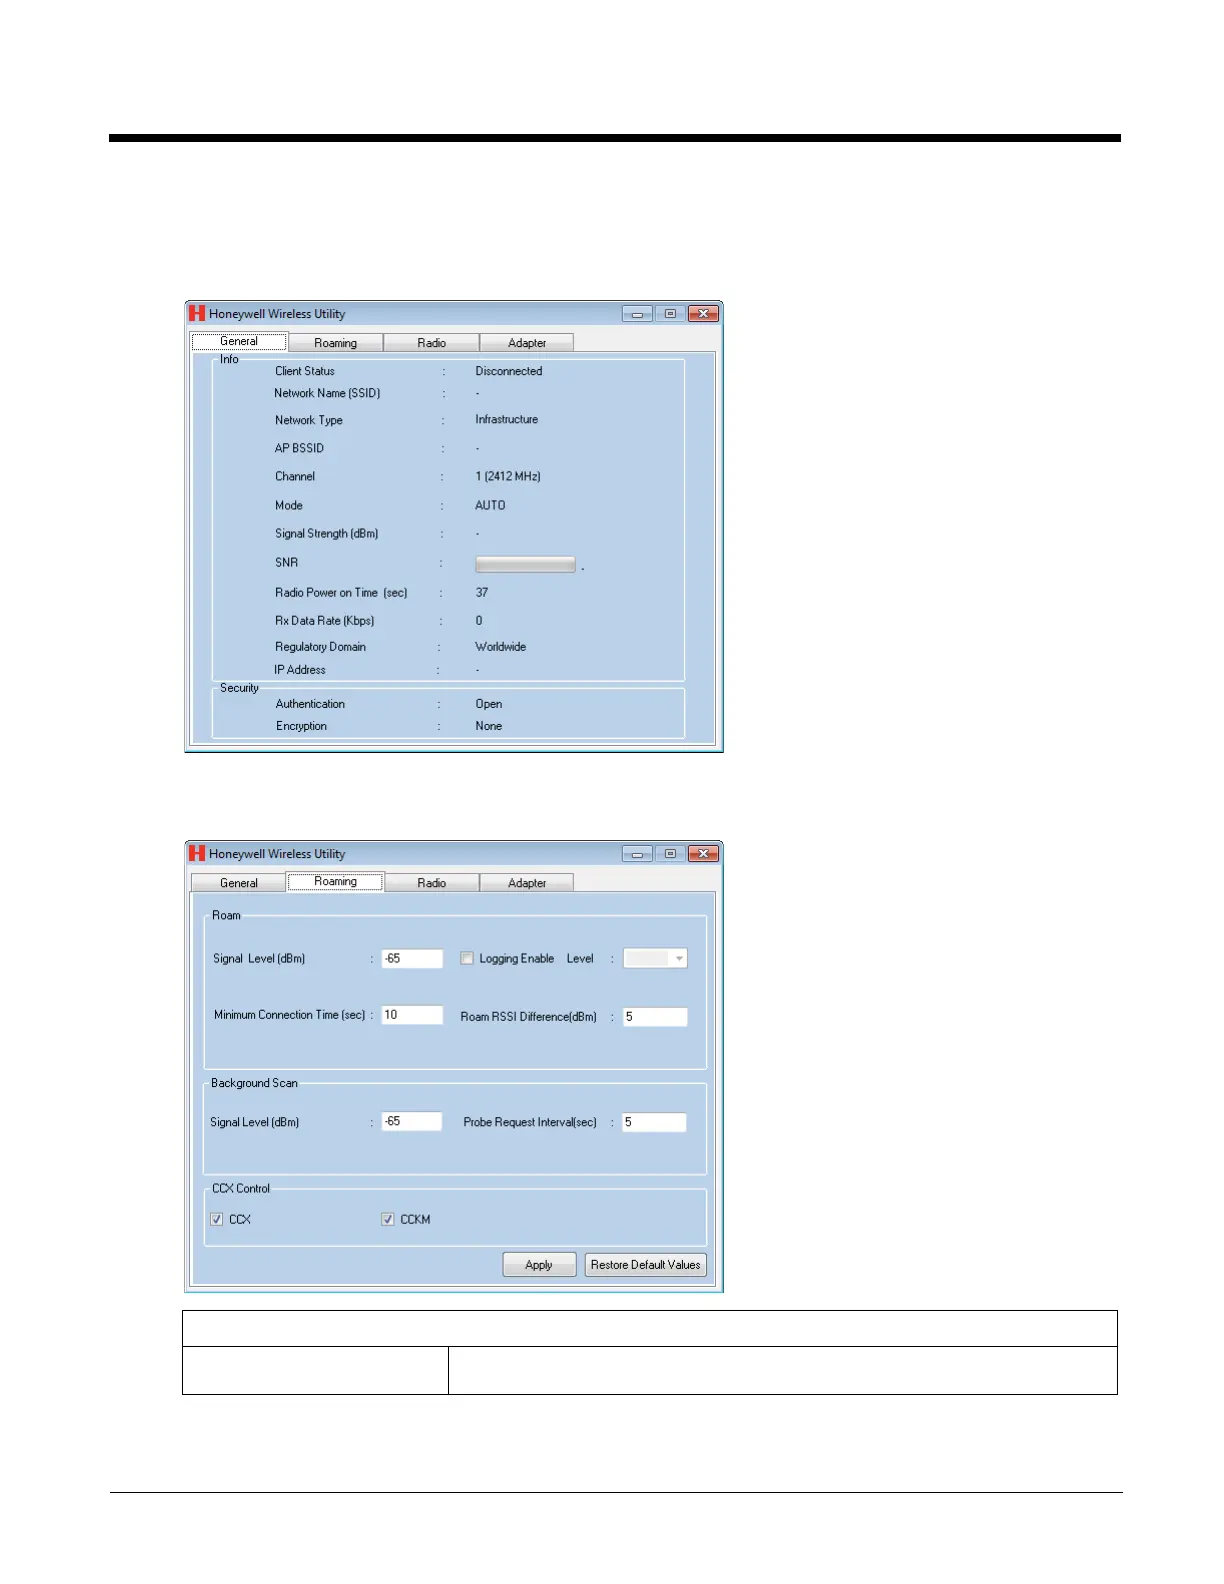Screen dimensions: 1224x1584
Task: Select Roaming tab in bottom window
Action: pyautogui.click(x=335, y=881)
